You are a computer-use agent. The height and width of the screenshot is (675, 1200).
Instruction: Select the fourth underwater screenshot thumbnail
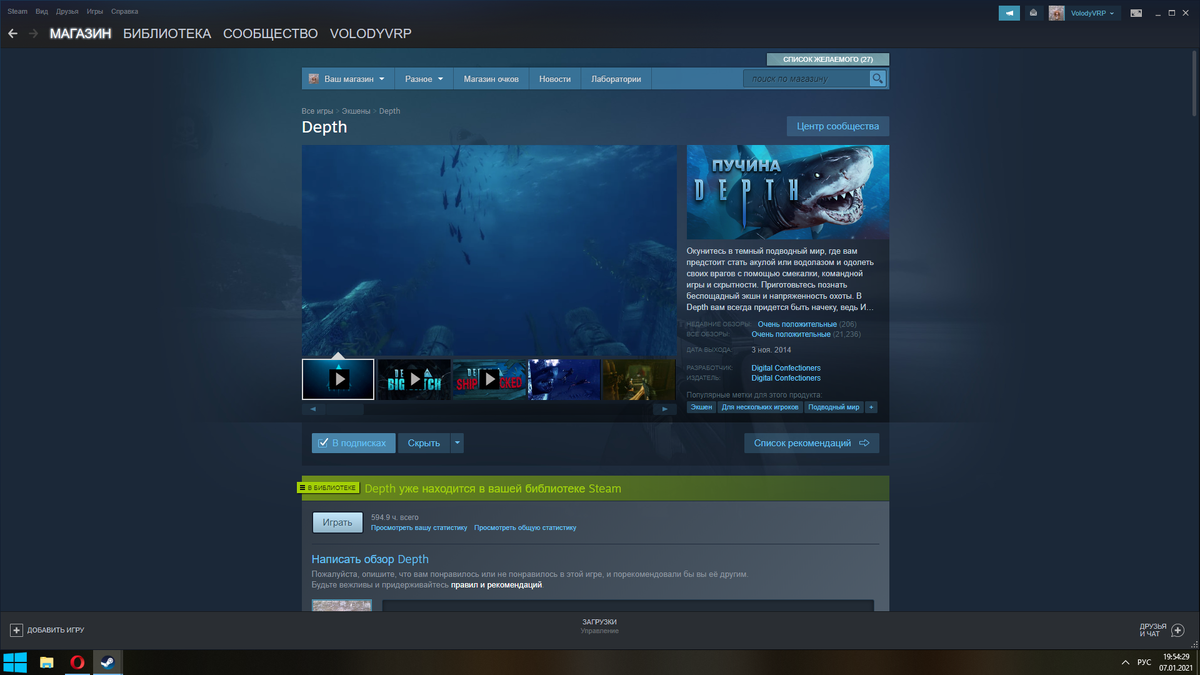[564, 379]
